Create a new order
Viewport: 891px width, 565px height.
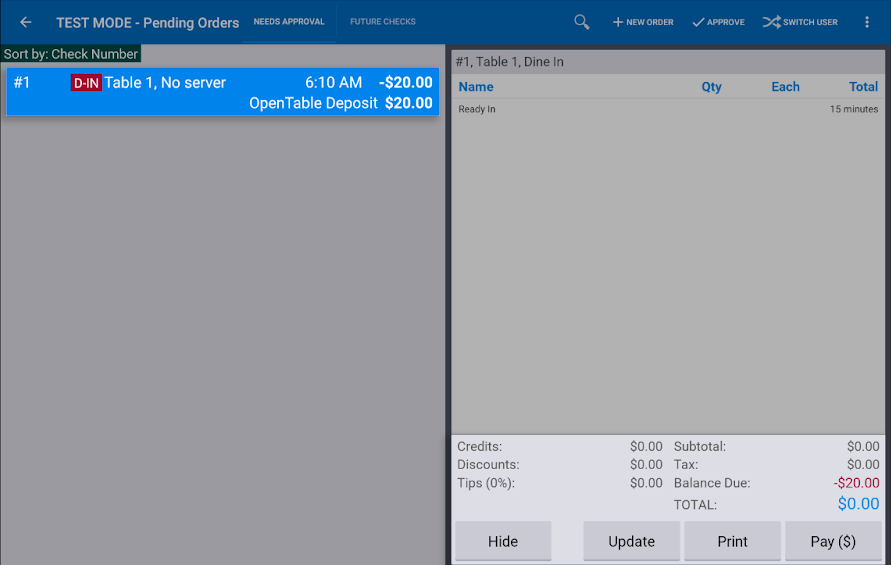[643, 22]
